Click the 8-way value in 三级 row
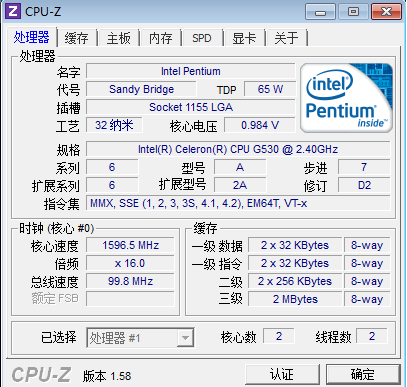This screenshot has width=407, height=387. [367, 299]
